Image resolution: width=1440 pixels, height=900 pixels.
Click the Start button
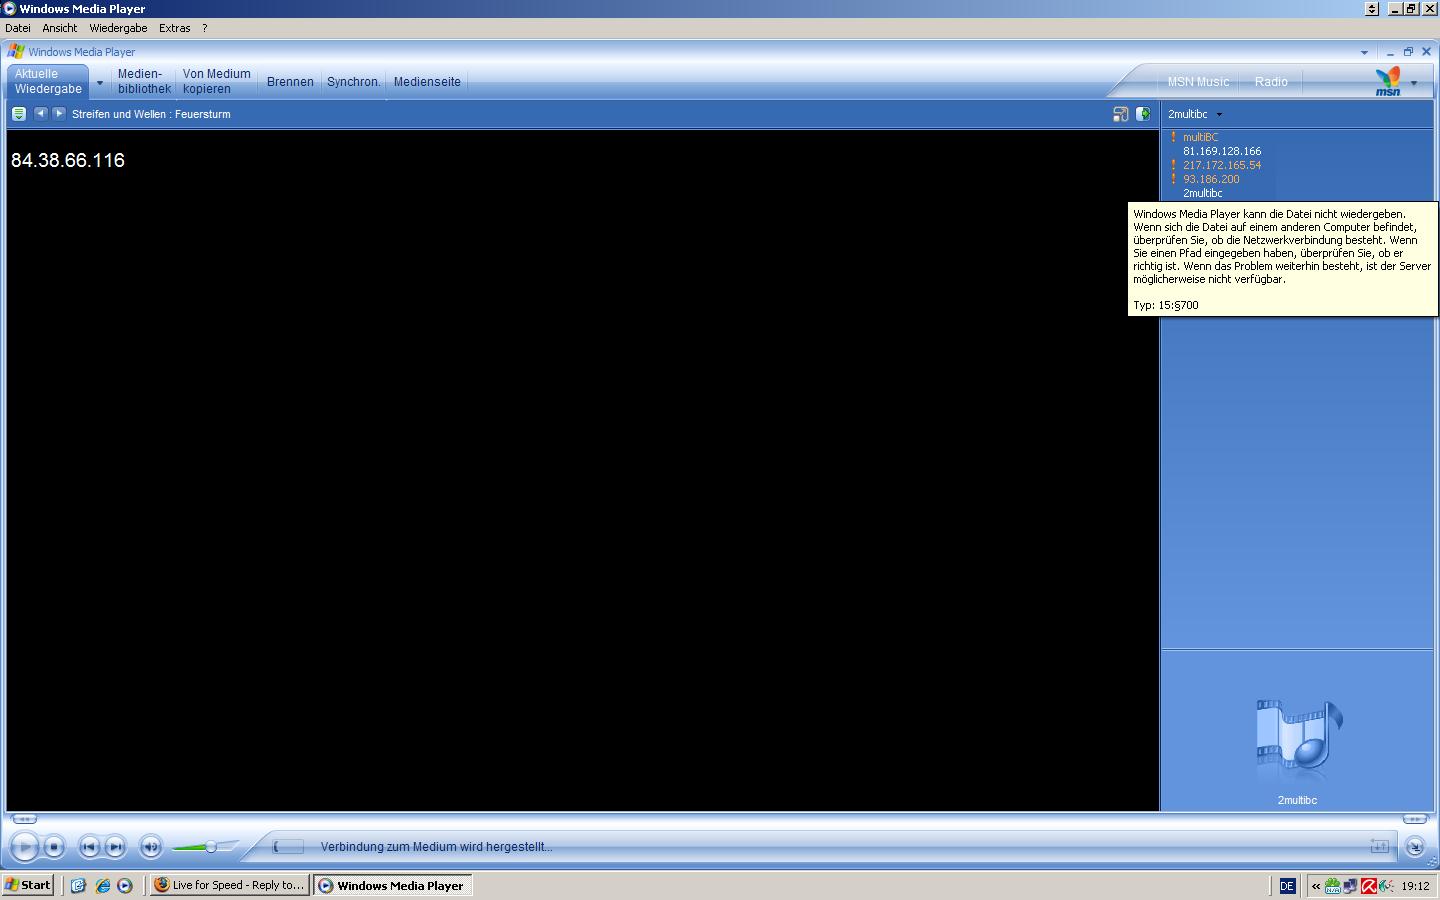tap(28, 885)
